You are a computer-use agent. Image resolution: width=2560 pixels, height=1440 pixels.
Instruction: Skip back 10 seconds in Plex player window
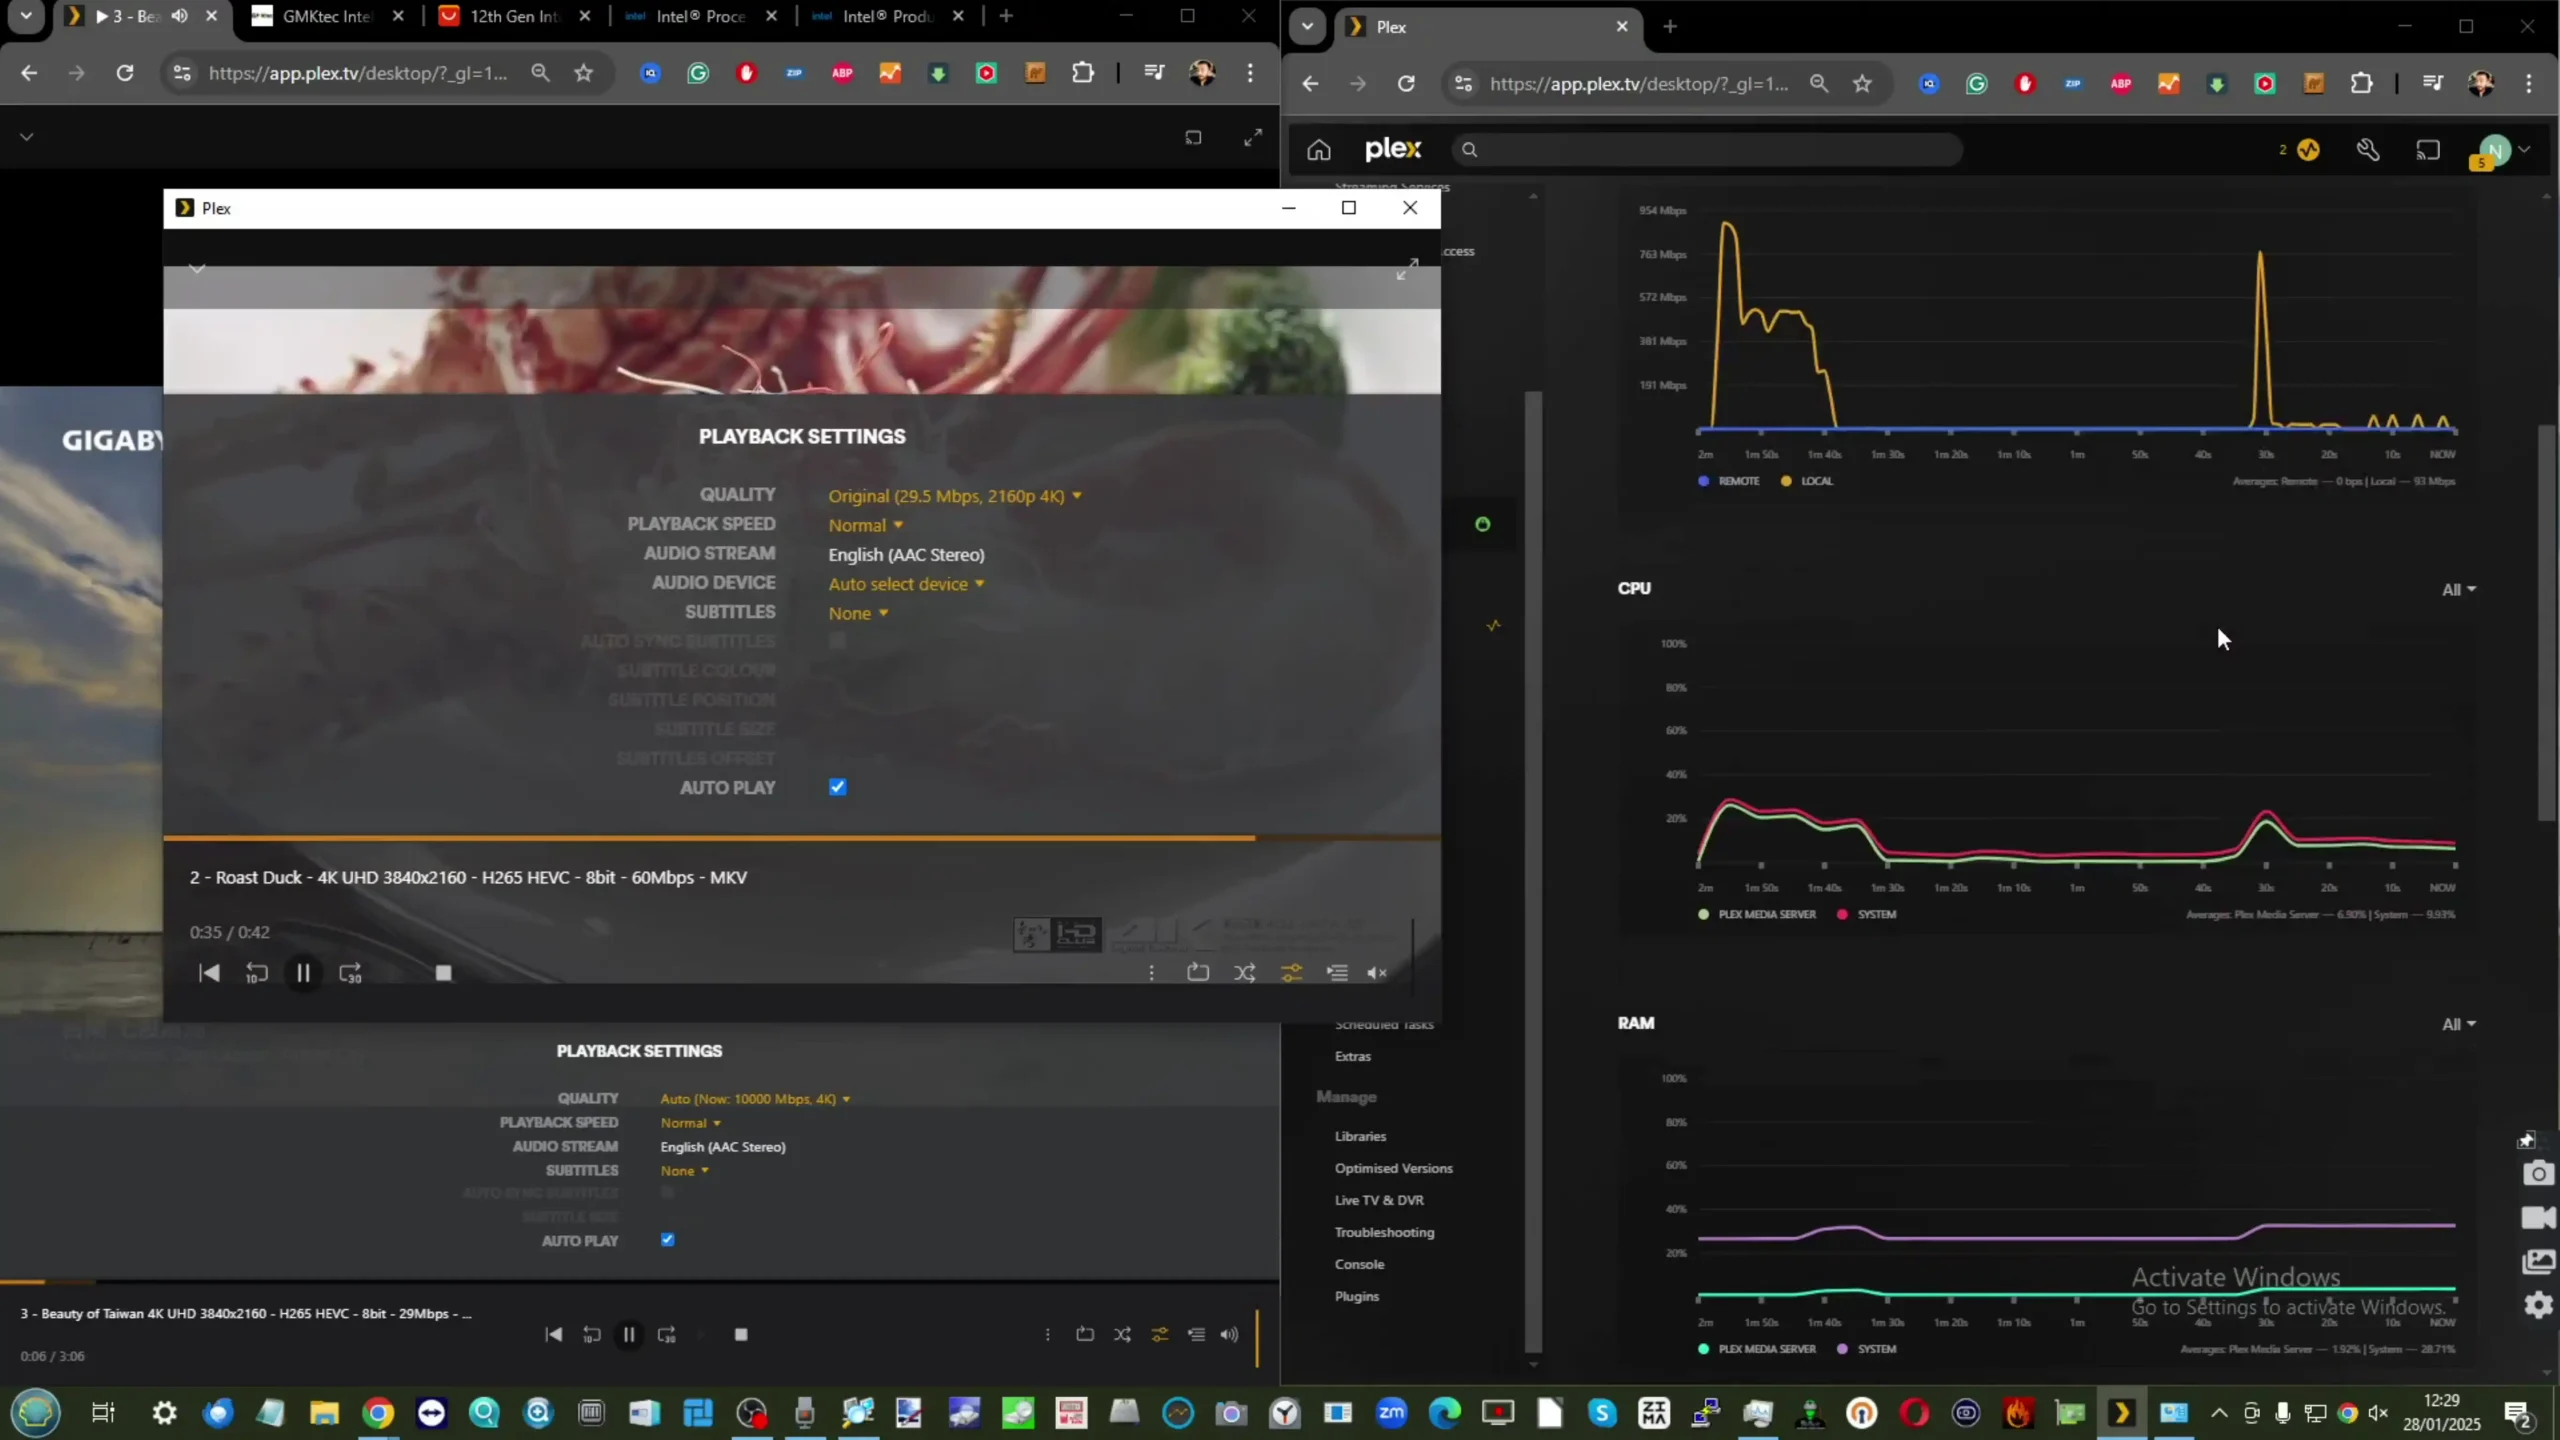[x=256, y=973]
